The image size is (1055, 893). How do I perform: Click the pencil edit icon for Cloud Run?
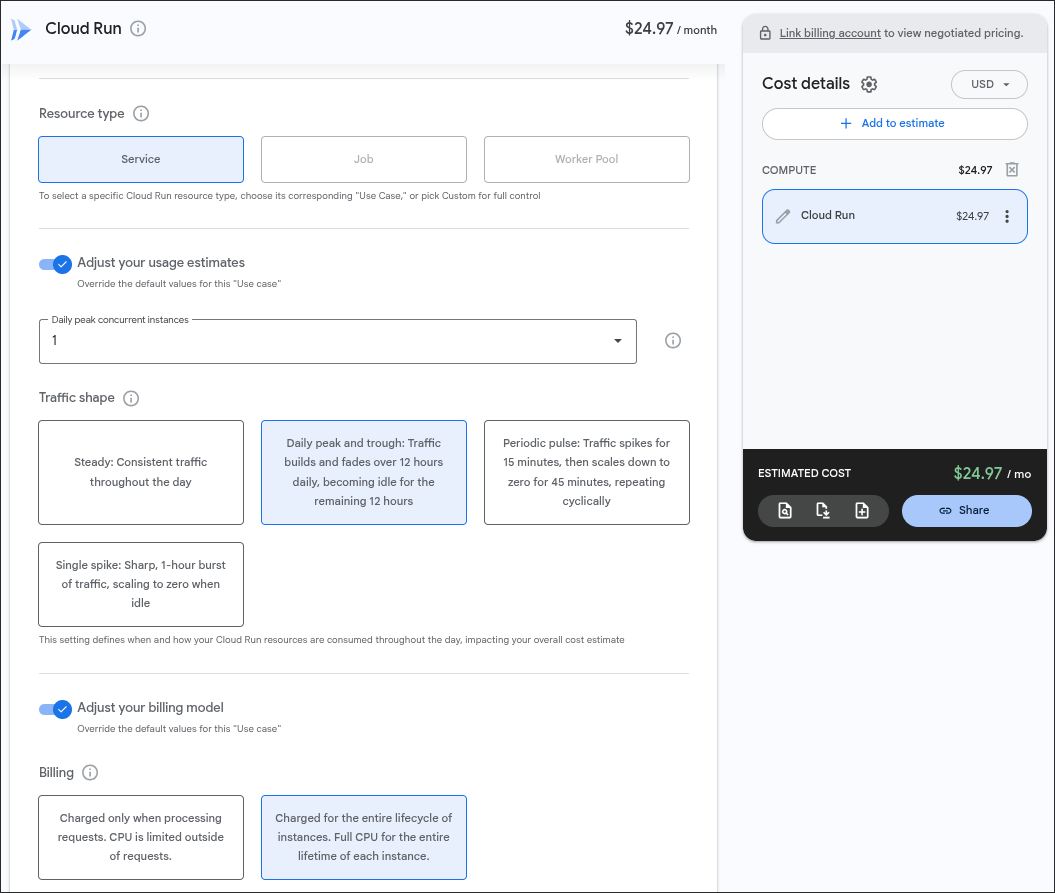pyautogui.click(x=783, y=216)
